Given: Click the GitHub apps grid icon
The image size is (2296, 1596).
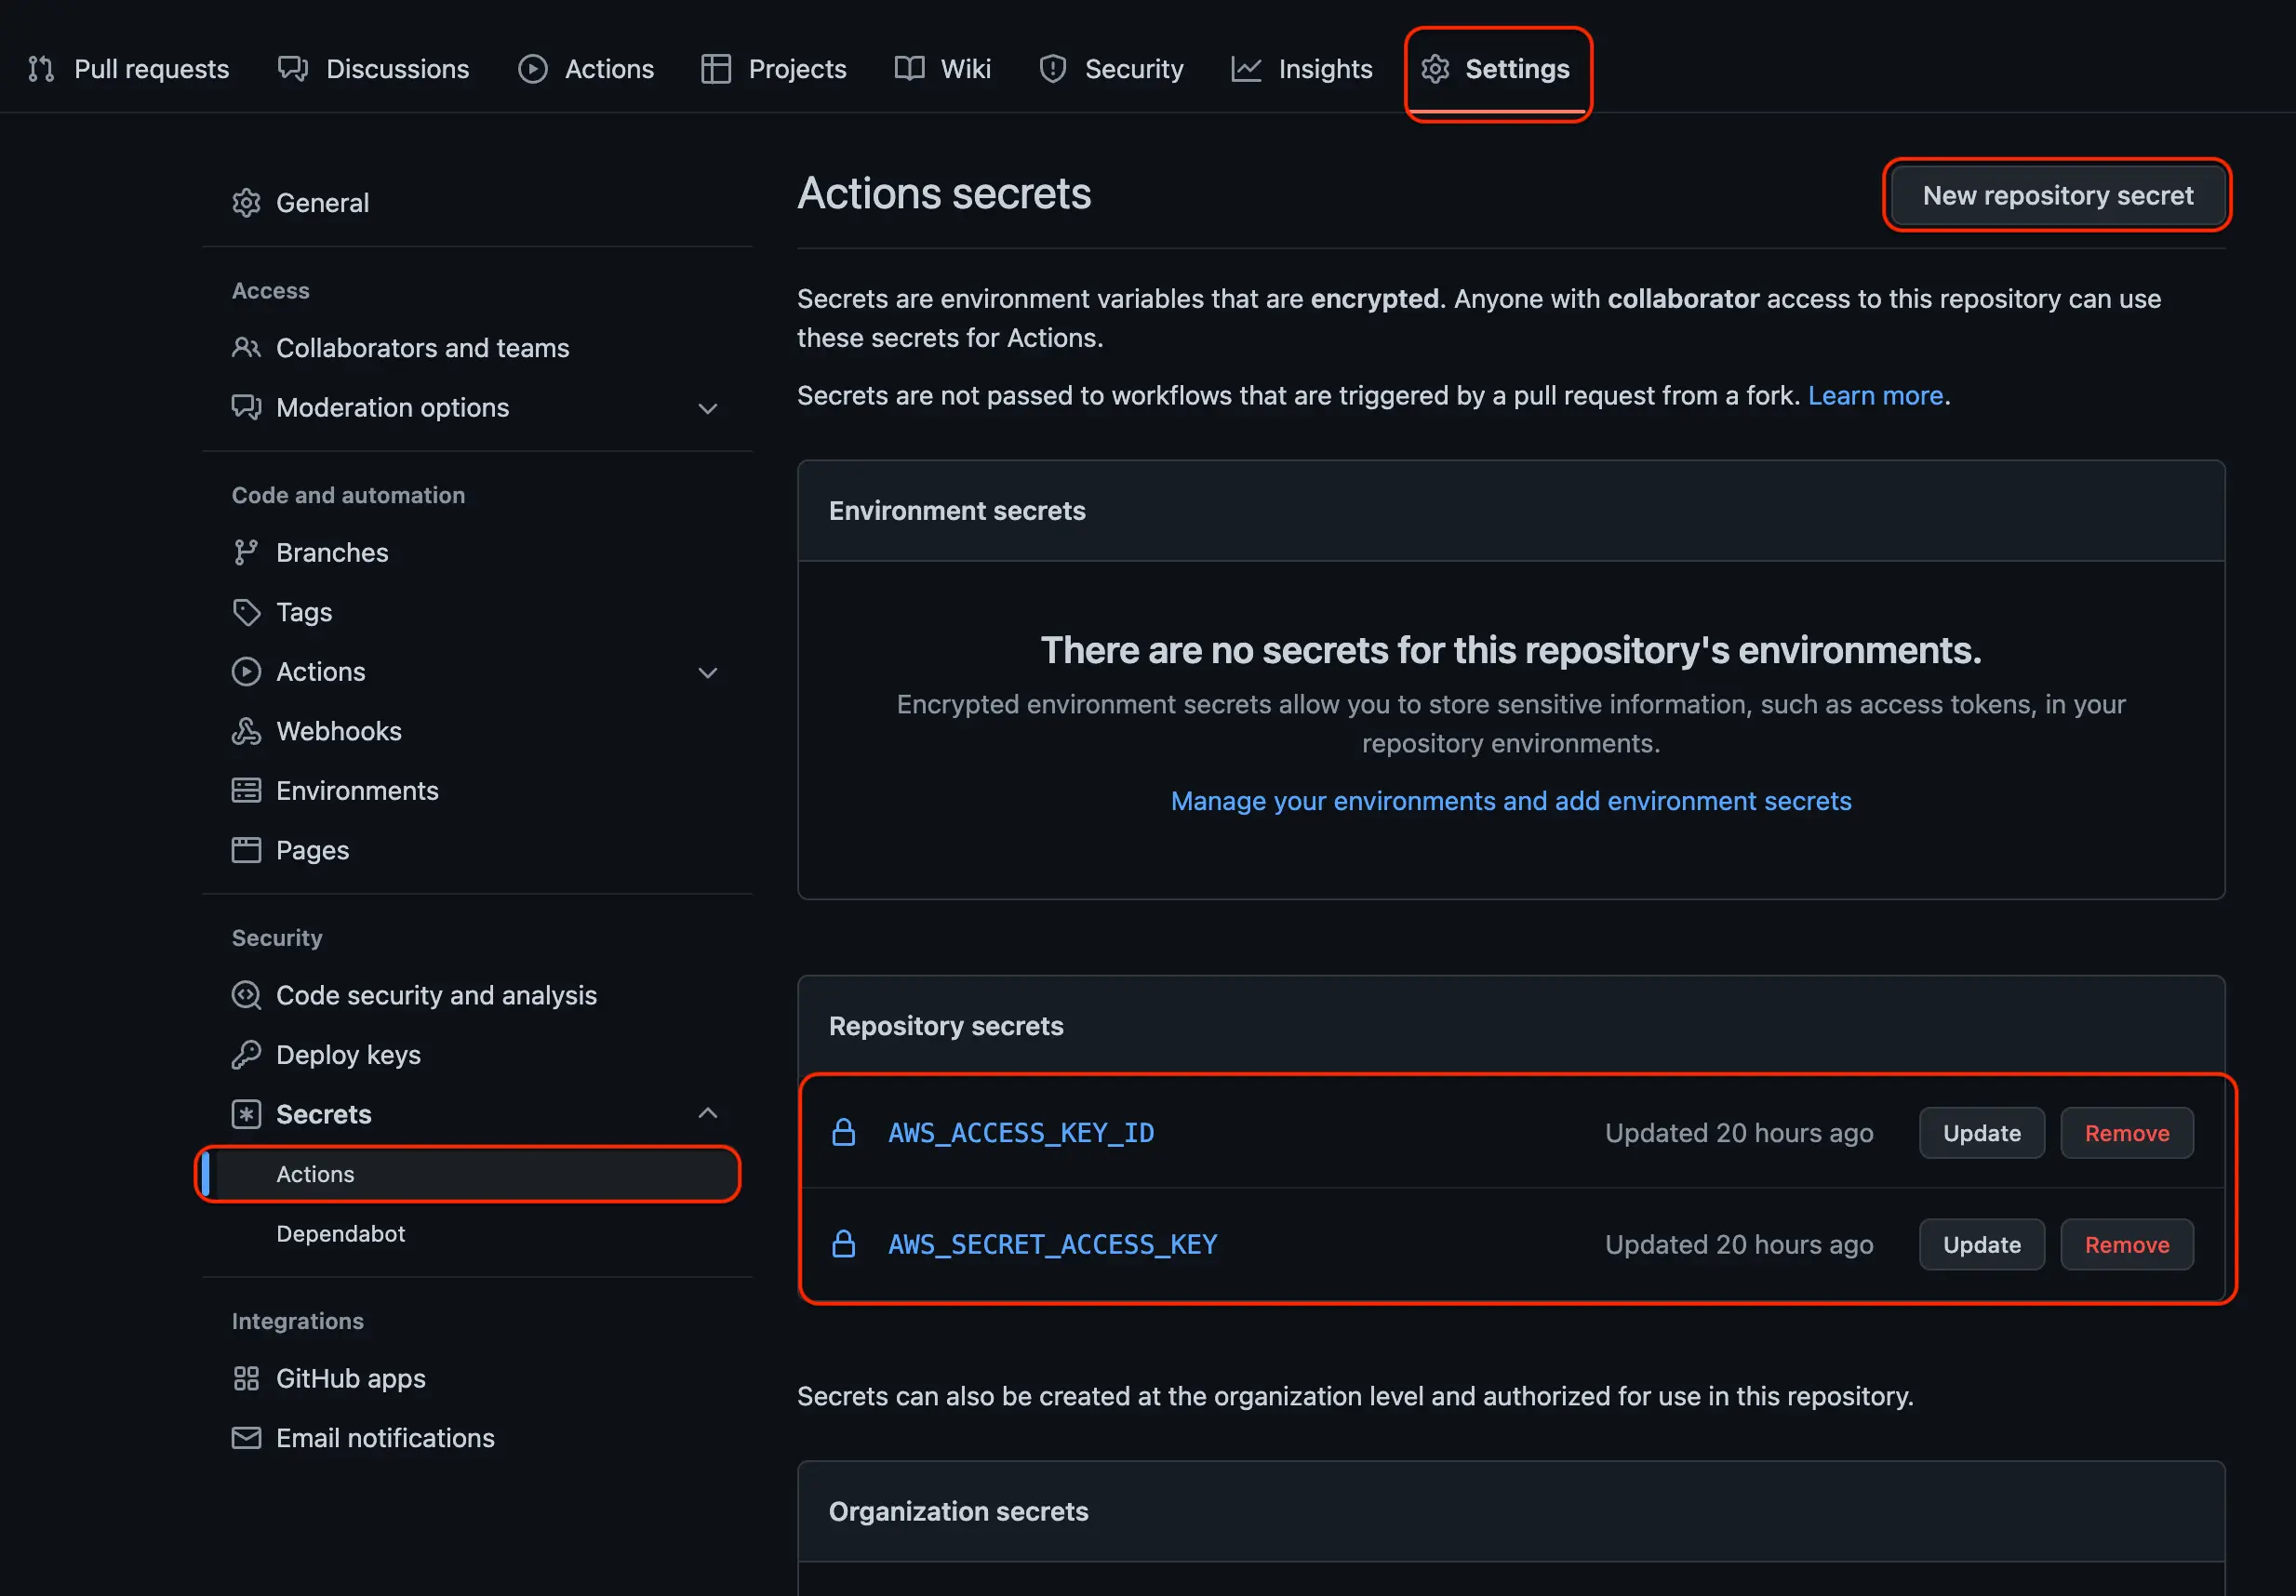Looking at the screenshot, I should point(246,1378).
